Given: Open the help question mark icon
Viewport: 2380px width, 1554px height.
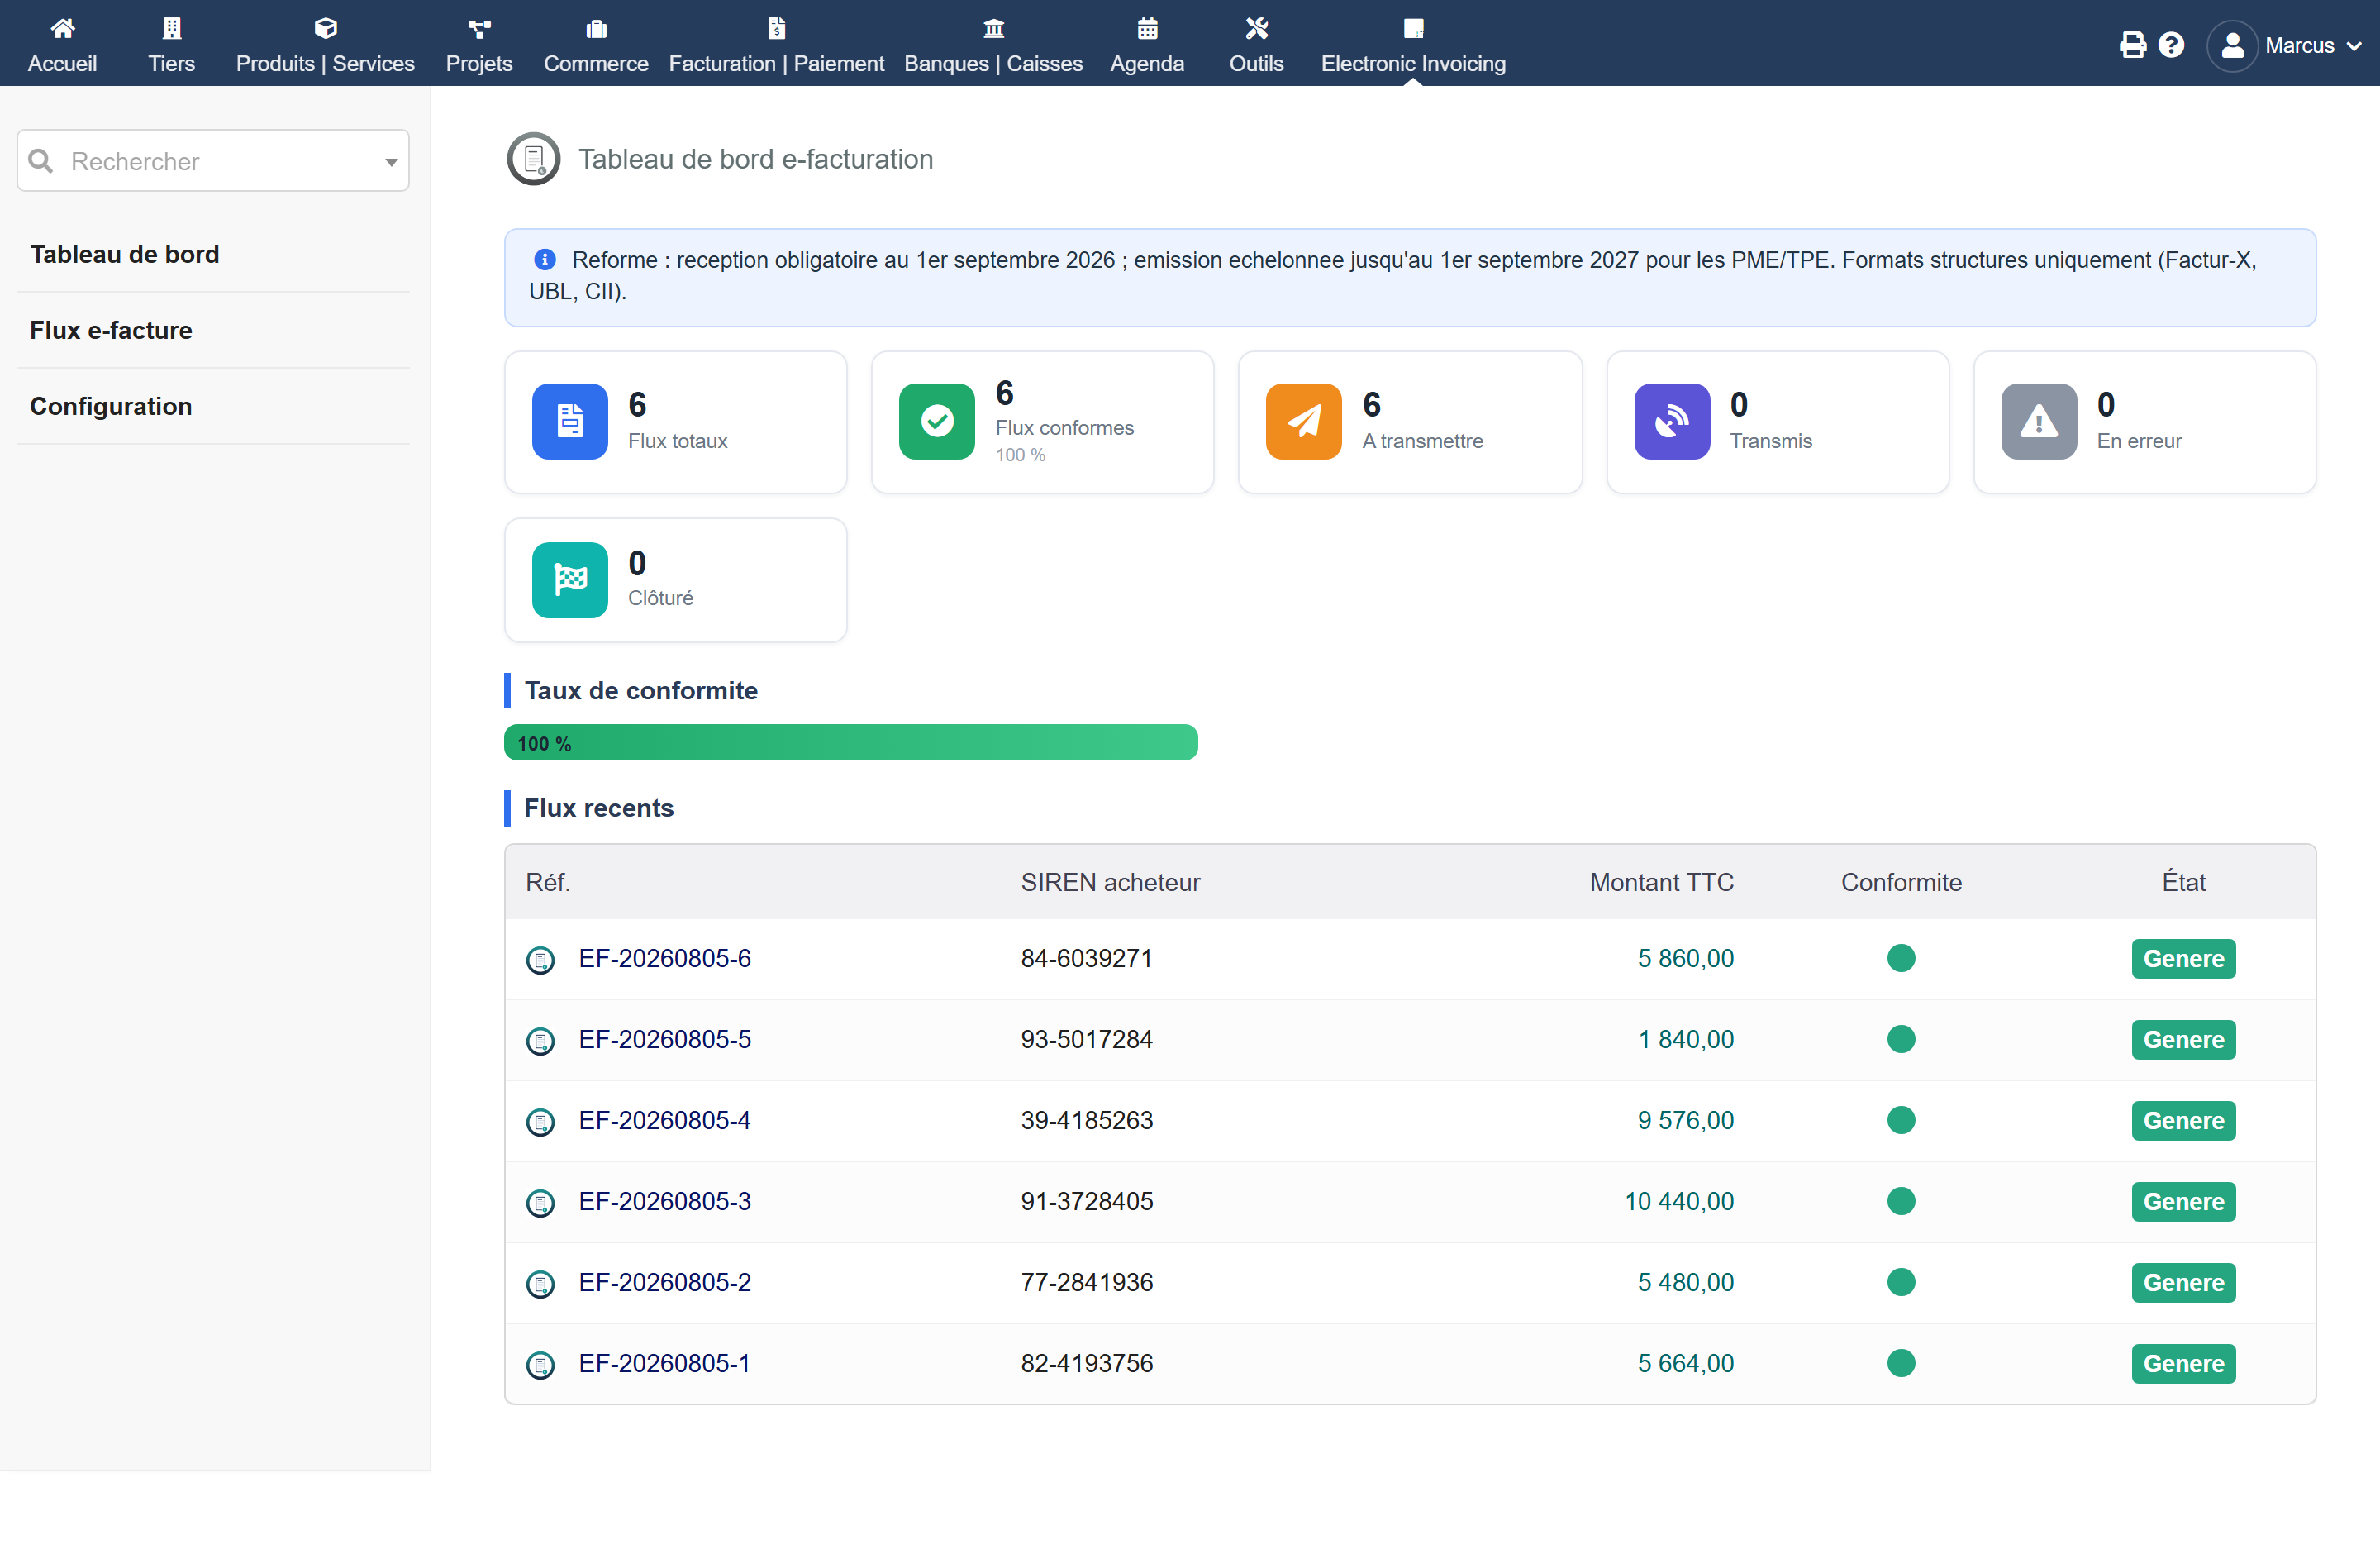Looking at the screenshot, I should 2171,45.
